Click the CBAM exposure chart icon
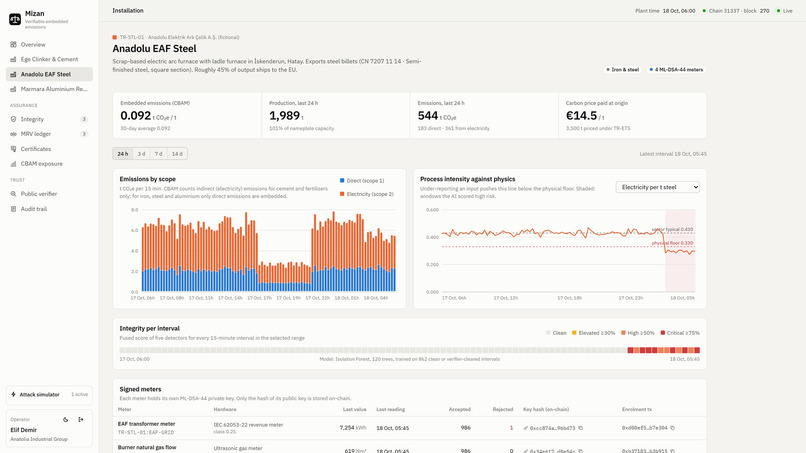This screenshot has height=453, width=806. (x=13, y=164)
